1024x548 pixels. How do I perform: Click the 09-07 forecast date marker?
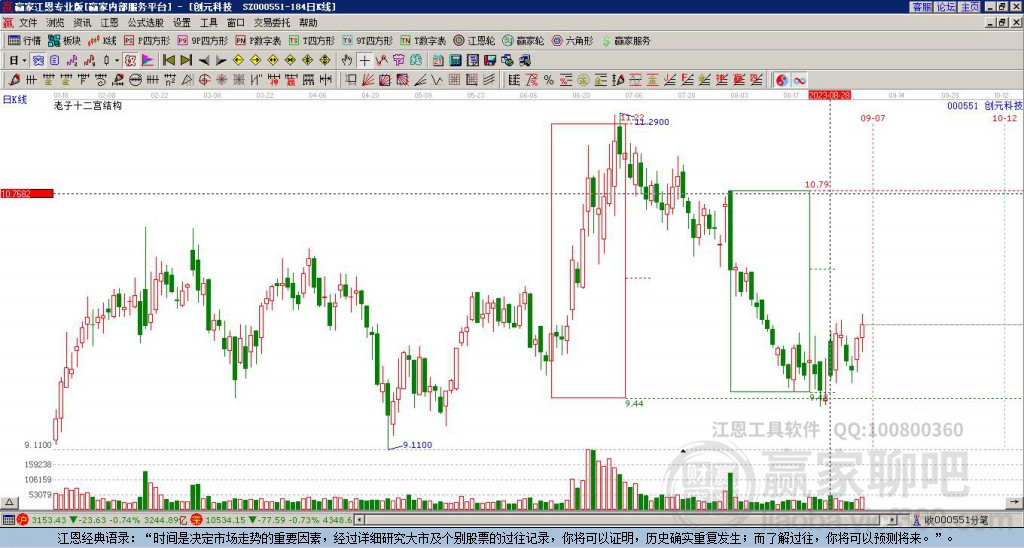point(872,118)
